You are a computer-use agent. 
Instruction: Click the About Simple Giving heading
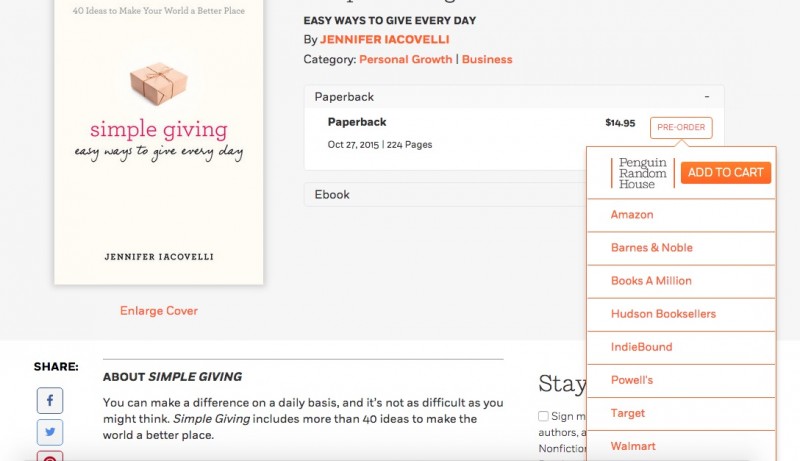[172, 377]
